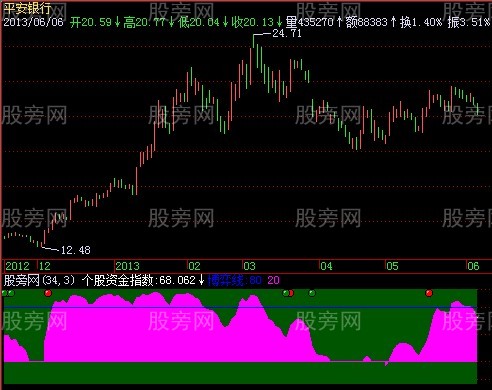Viewport: 492px width, 390px height.
Task: Click the turnover amount 额88383 value
Action: tap(370, 22)
